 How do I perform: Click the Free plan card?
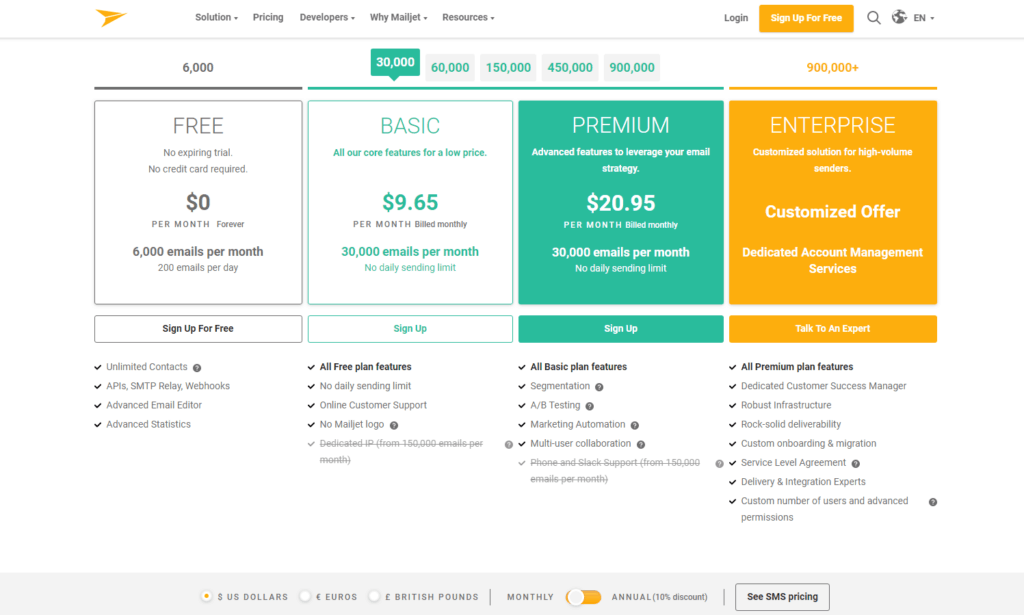click(x=198, y=202)
